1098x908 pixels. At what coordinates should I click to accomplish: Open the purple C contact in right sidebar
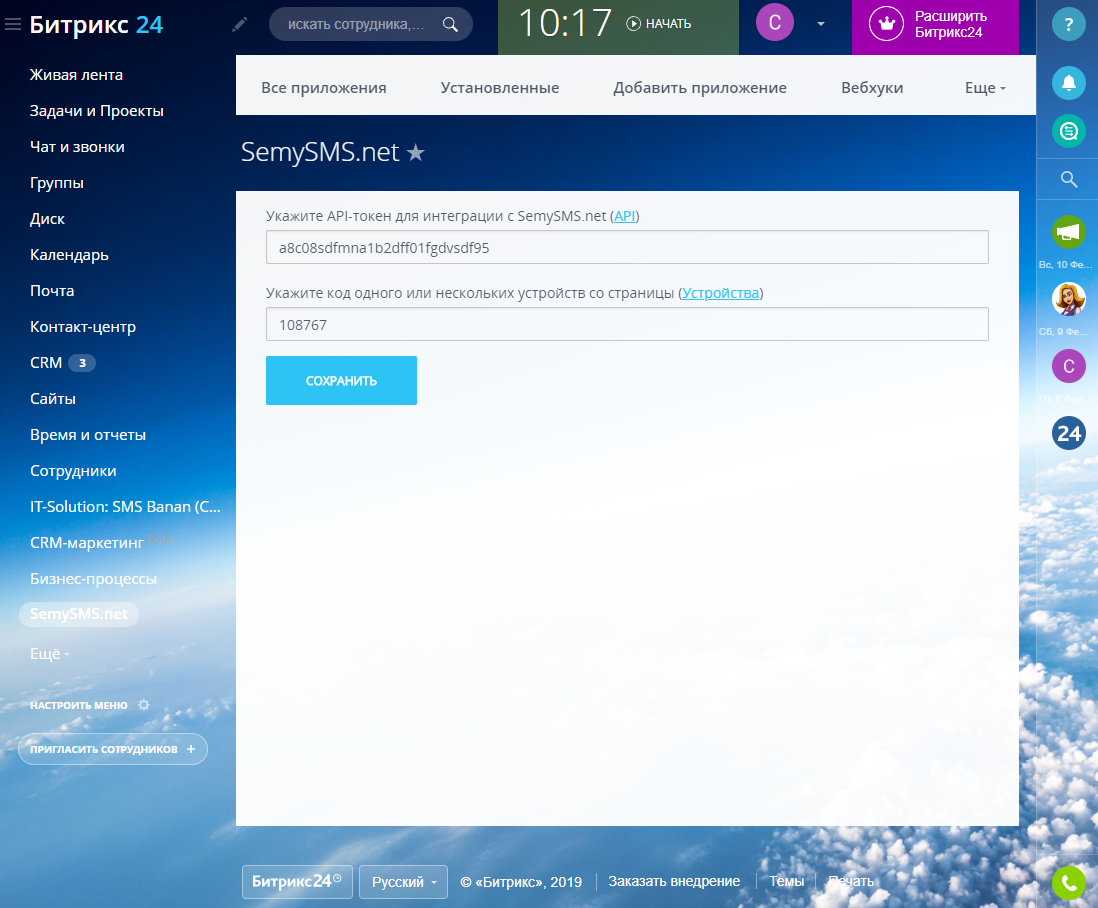point(1069,366)
